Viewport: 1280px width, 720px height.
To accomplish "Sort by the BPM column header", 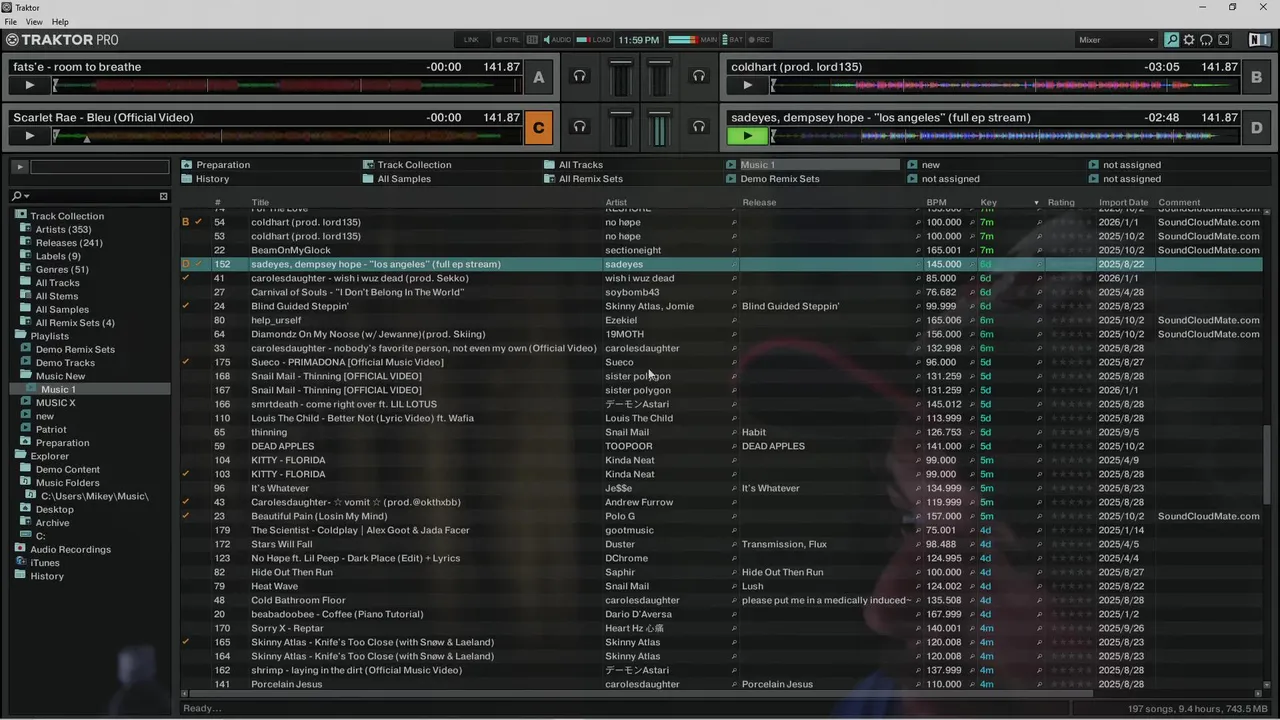I will (936, 202).
